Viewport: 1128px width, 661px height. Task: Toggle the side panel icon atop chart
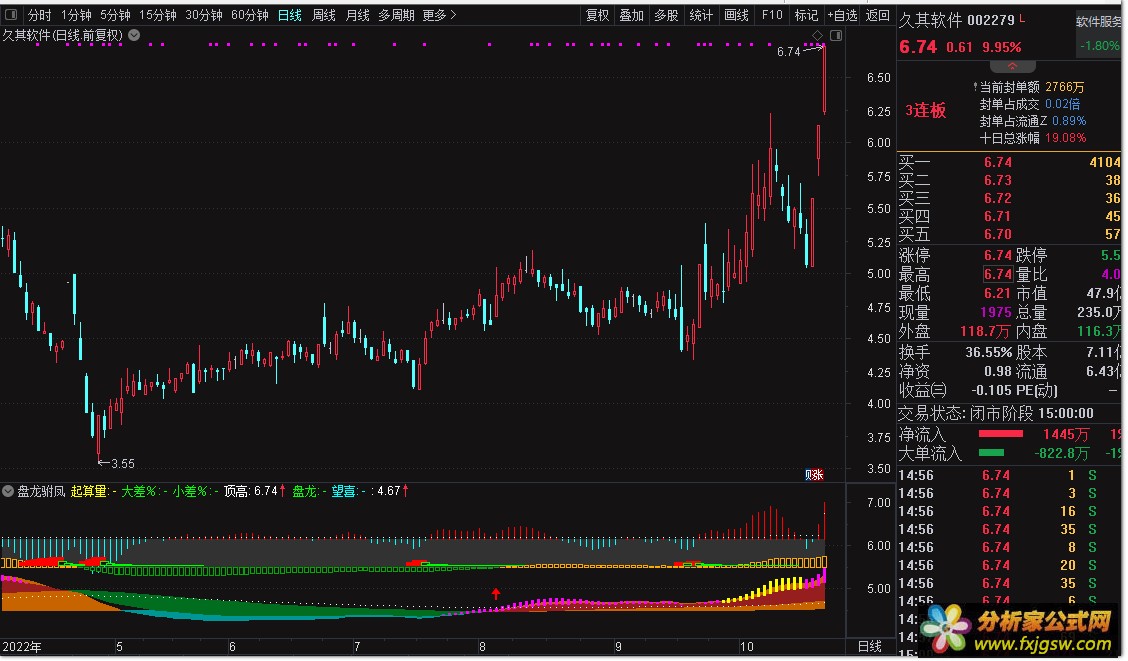point(836,35)
